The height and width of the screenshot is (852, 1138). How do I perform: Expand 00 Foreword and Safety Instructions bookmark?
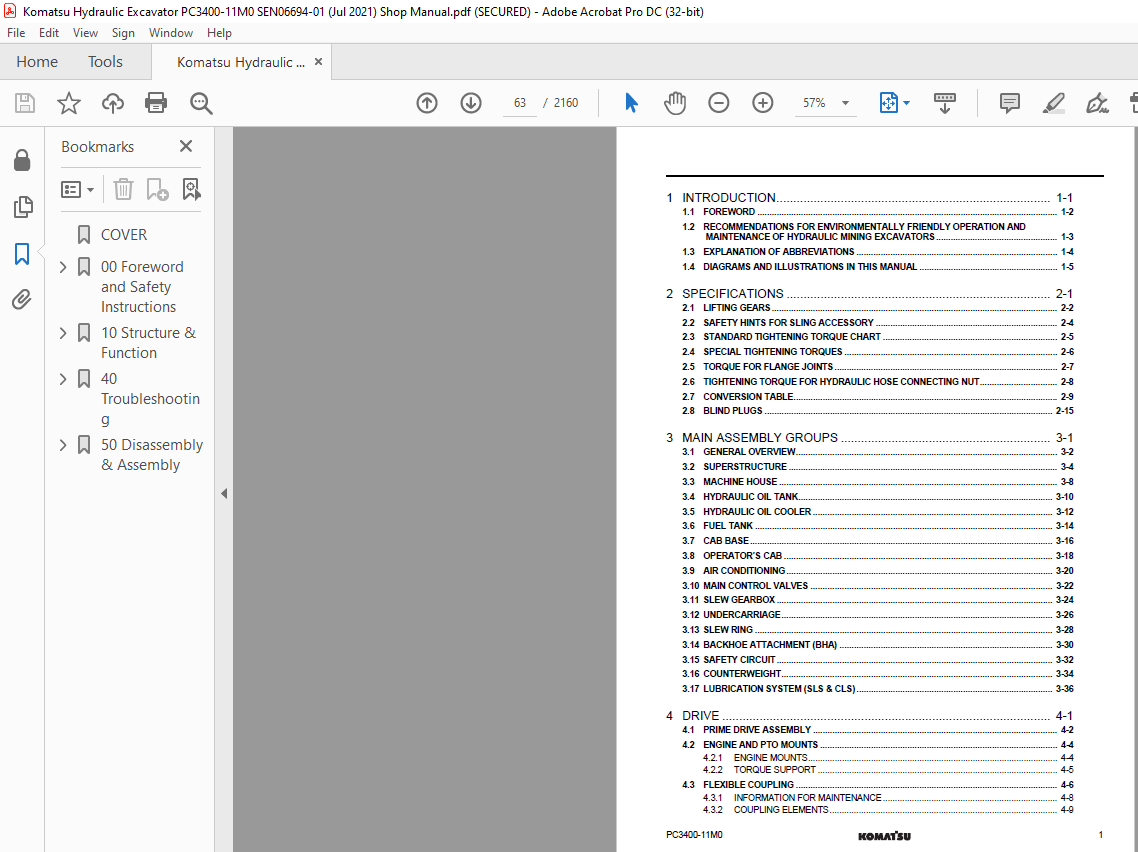tap(63, 267)
